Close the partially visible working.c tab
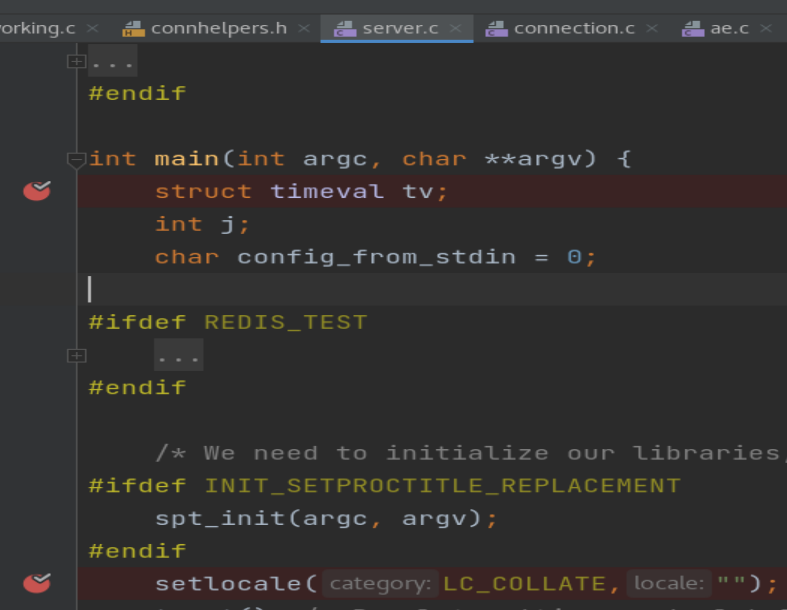 [93, 28]
